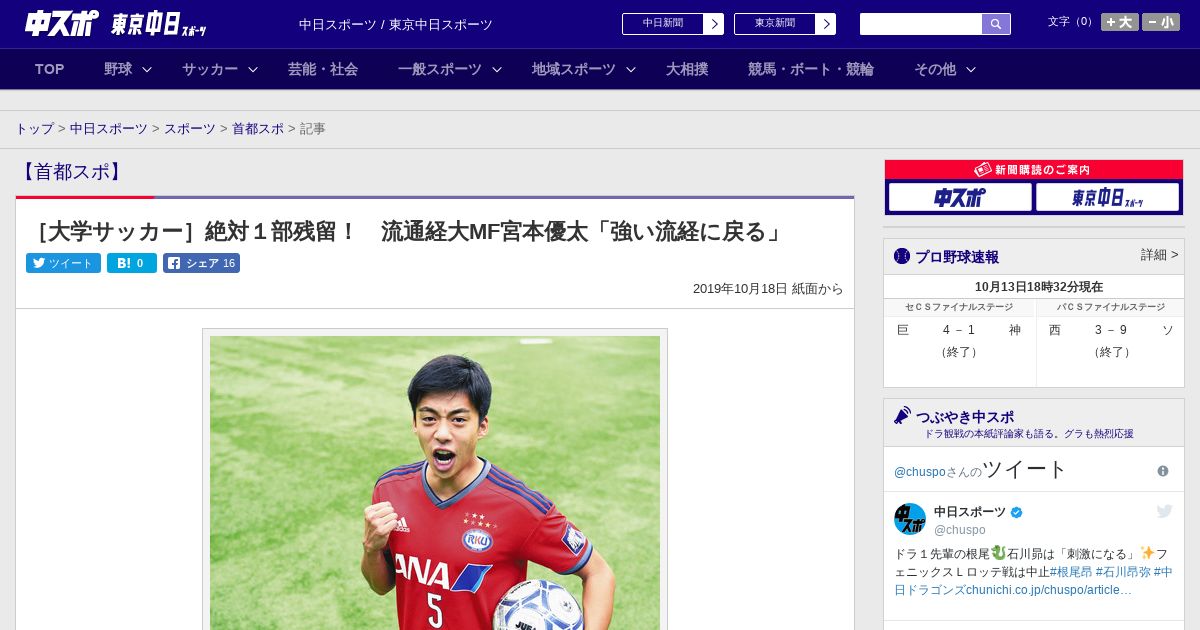The height and width of the screenshot is (630, 1200).
Task: Open 大相撲 section
Action: pos(687,69)
